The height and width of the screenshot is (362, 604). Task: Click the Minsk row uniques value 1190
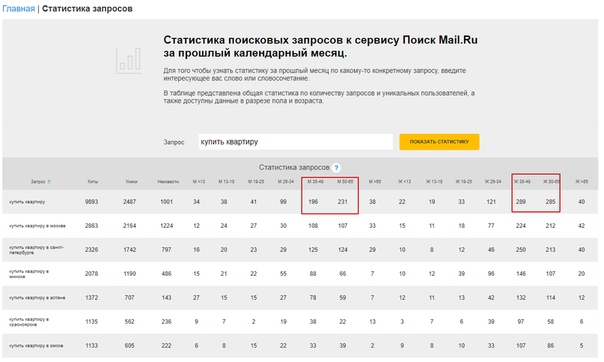pyautogui.click(x=129, y=274)
